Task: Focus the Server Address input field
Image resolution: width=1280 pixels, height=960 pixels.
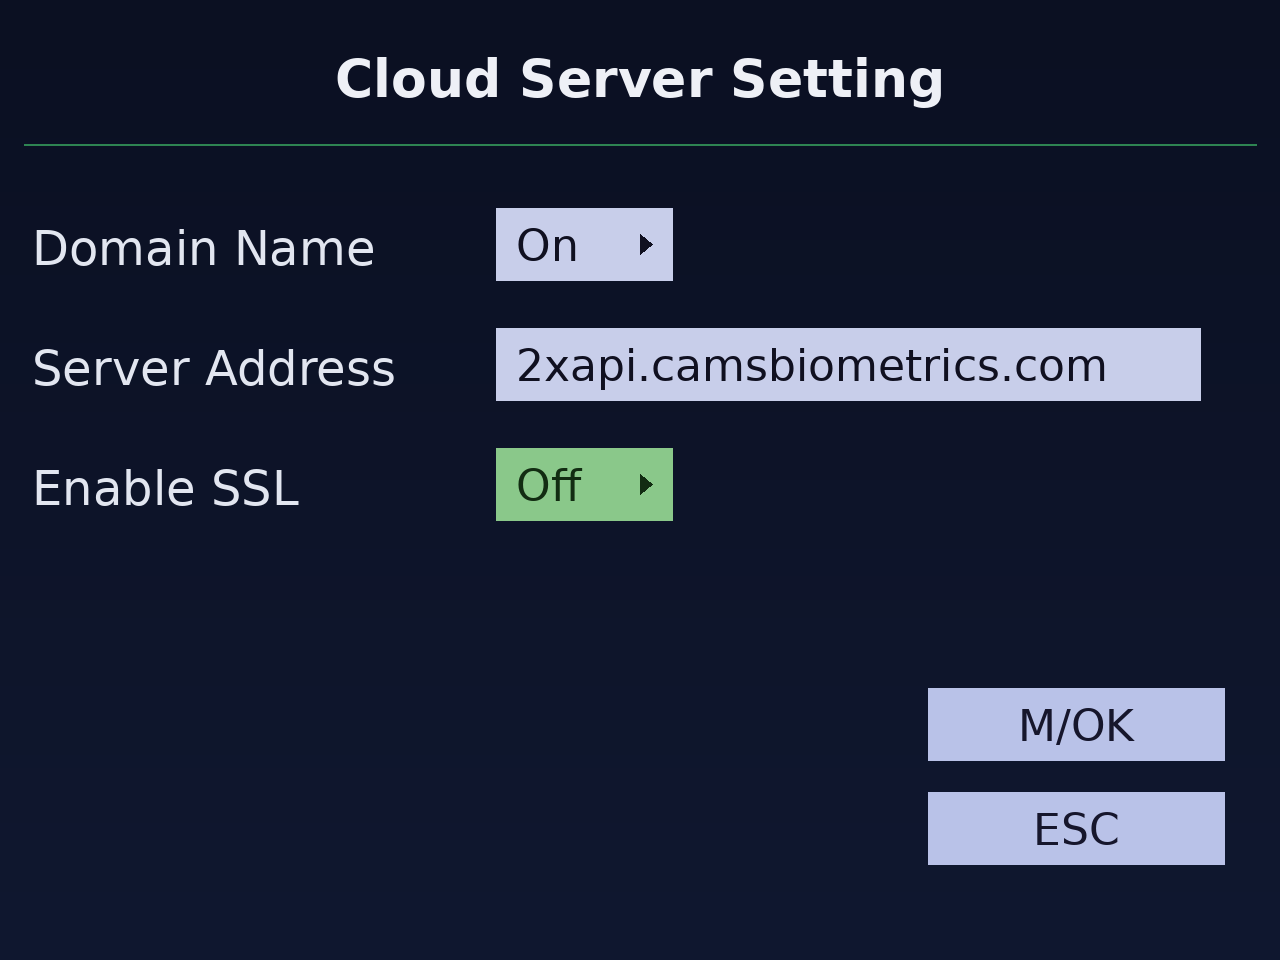Action: (x=848, y=365)
